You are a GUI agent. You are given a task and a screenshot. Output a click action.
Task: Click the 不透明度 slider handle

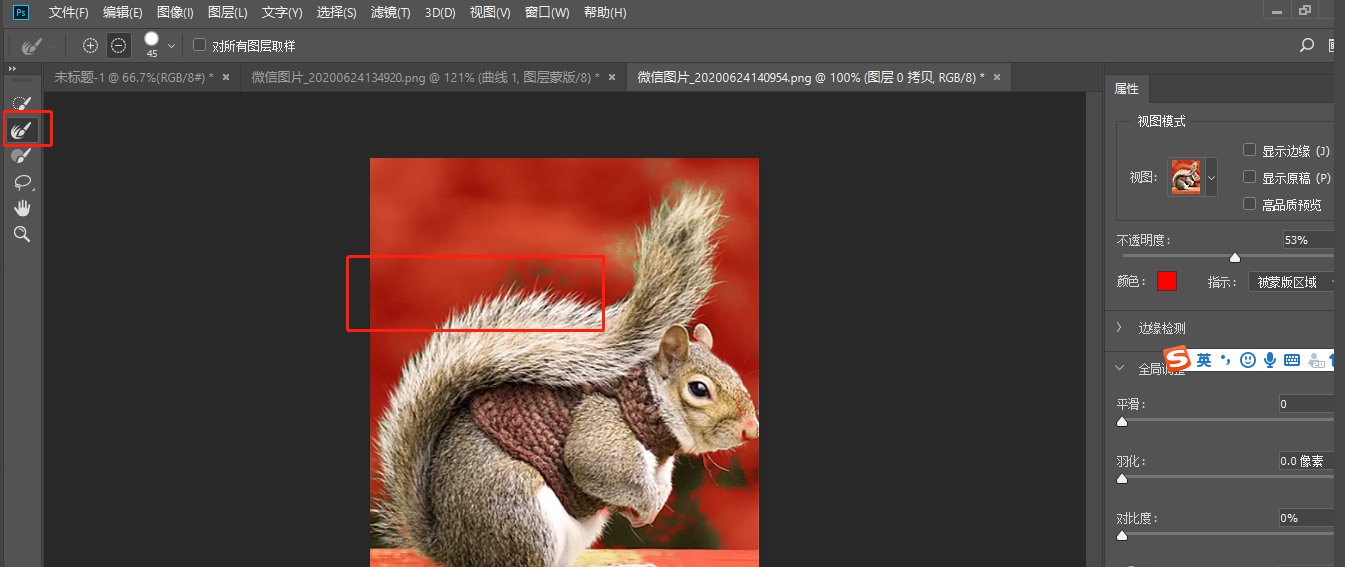click(x=1235, y=258)
